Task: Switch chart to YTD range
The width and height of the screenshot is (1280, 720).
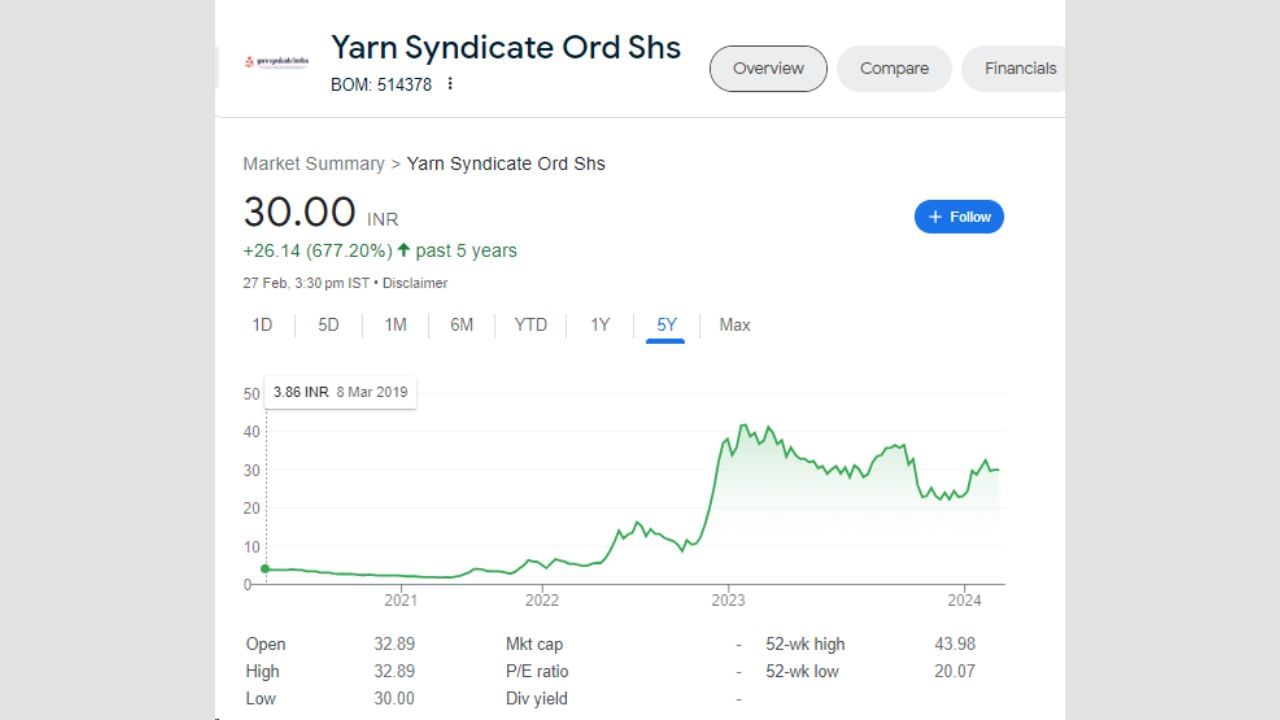Action: coord(530,325)
